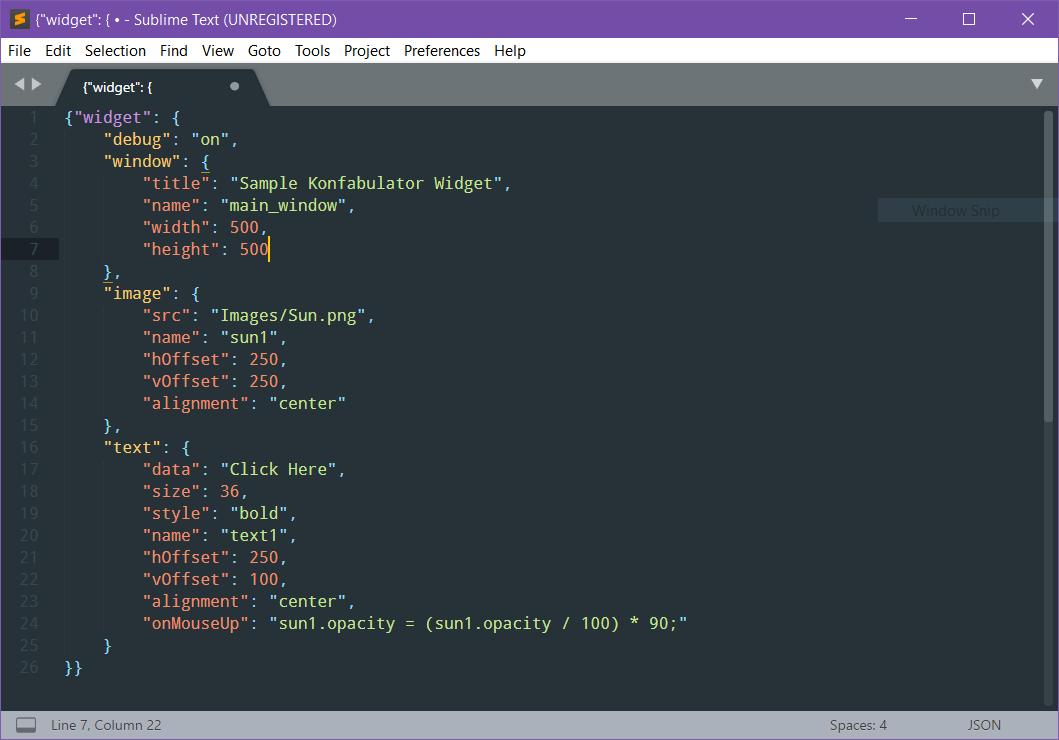Open the Project menu

[367, 51]
